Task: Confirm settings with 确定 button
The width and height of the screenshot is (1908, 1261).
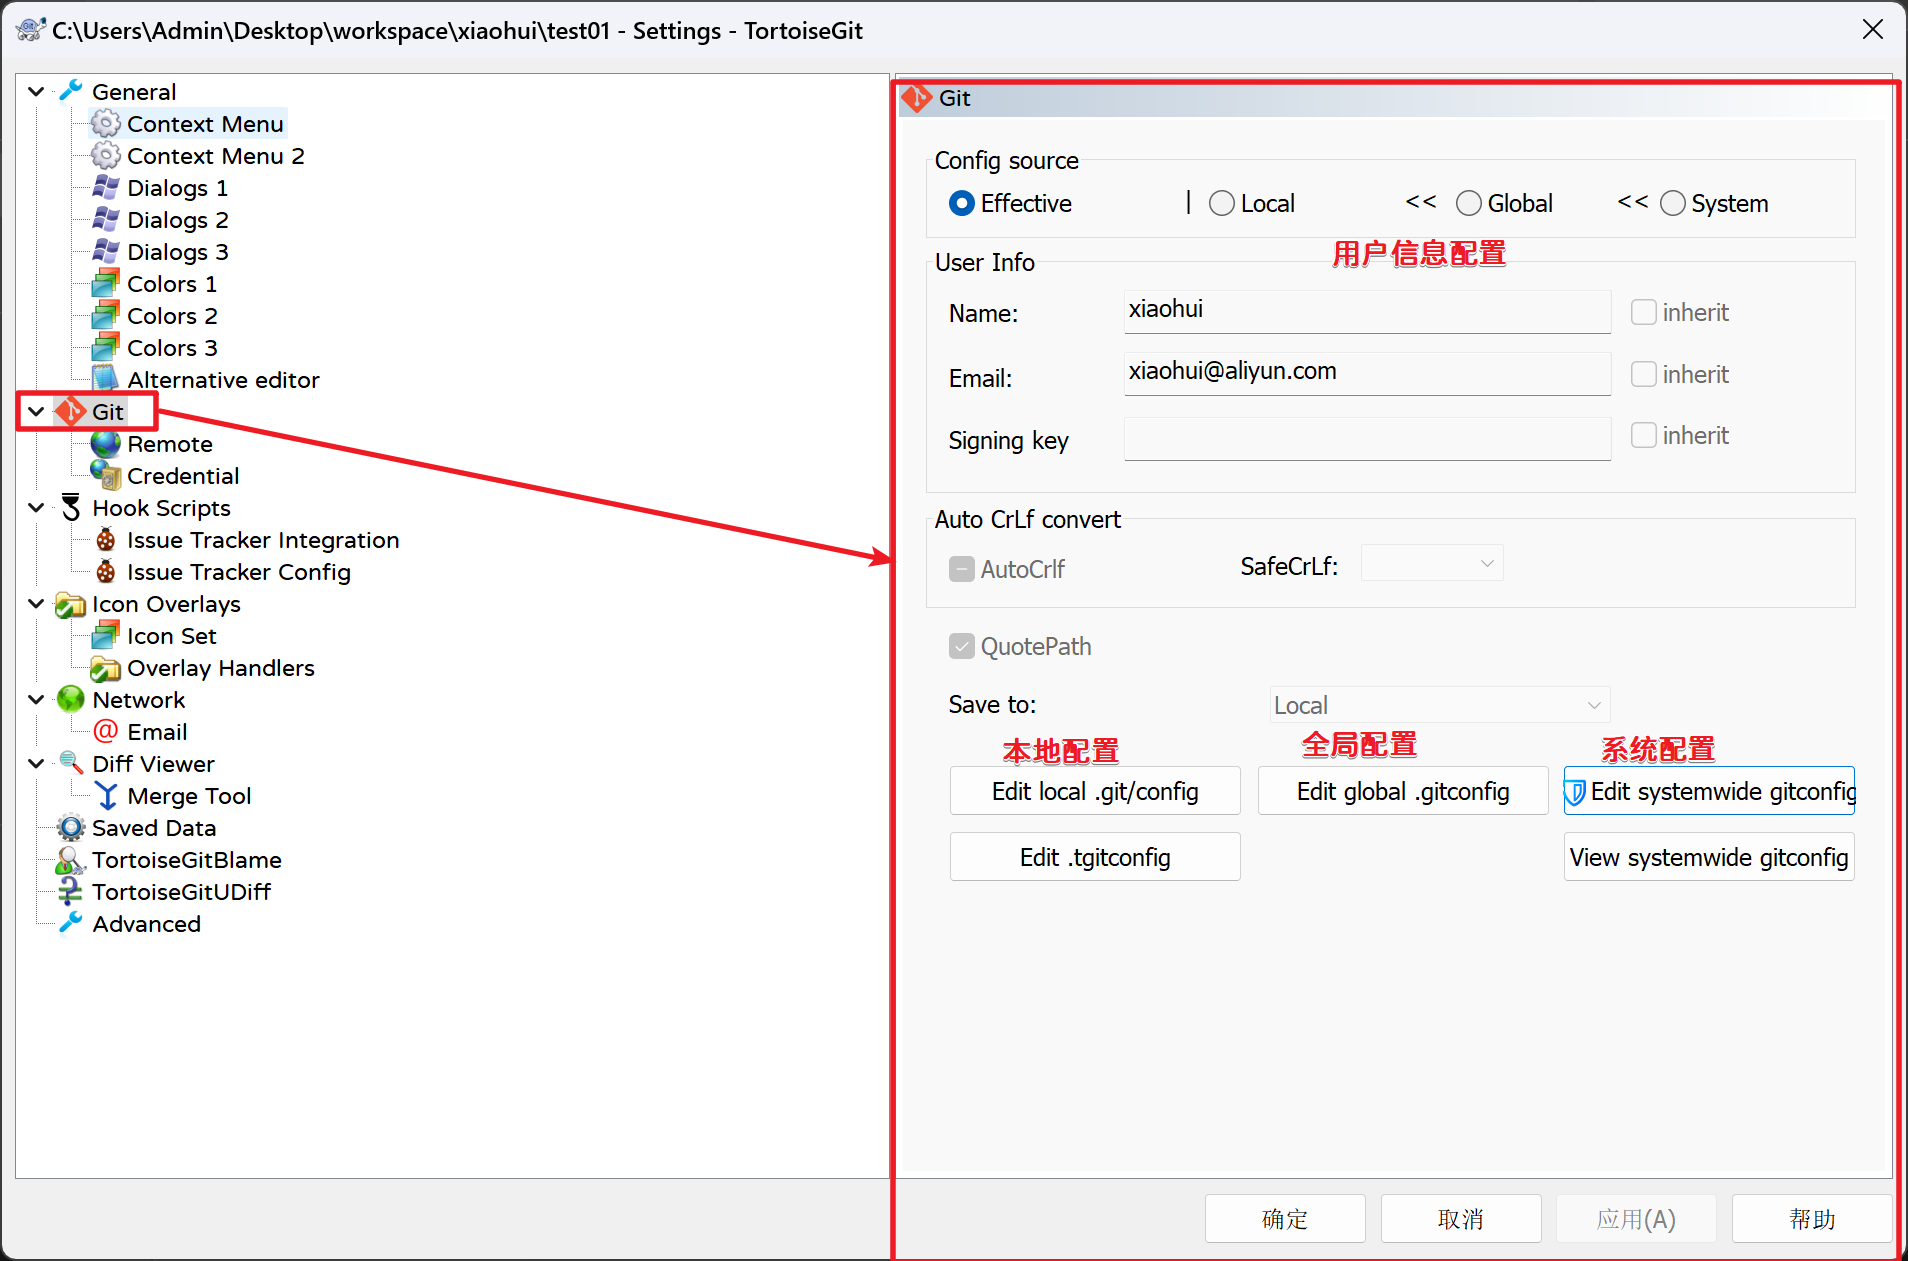Action: tap(1285, 1218)
